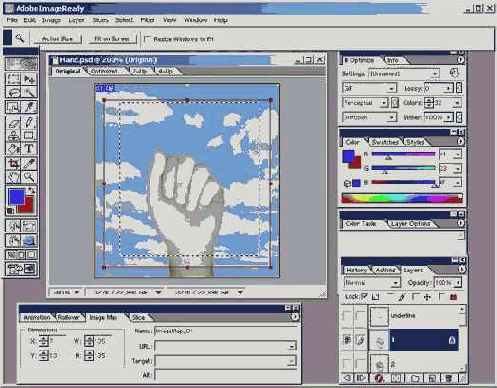The image size is (497, 388).
Task: Enable Resize Windows to Fit checkbox
Action: [x=147, y=39]
